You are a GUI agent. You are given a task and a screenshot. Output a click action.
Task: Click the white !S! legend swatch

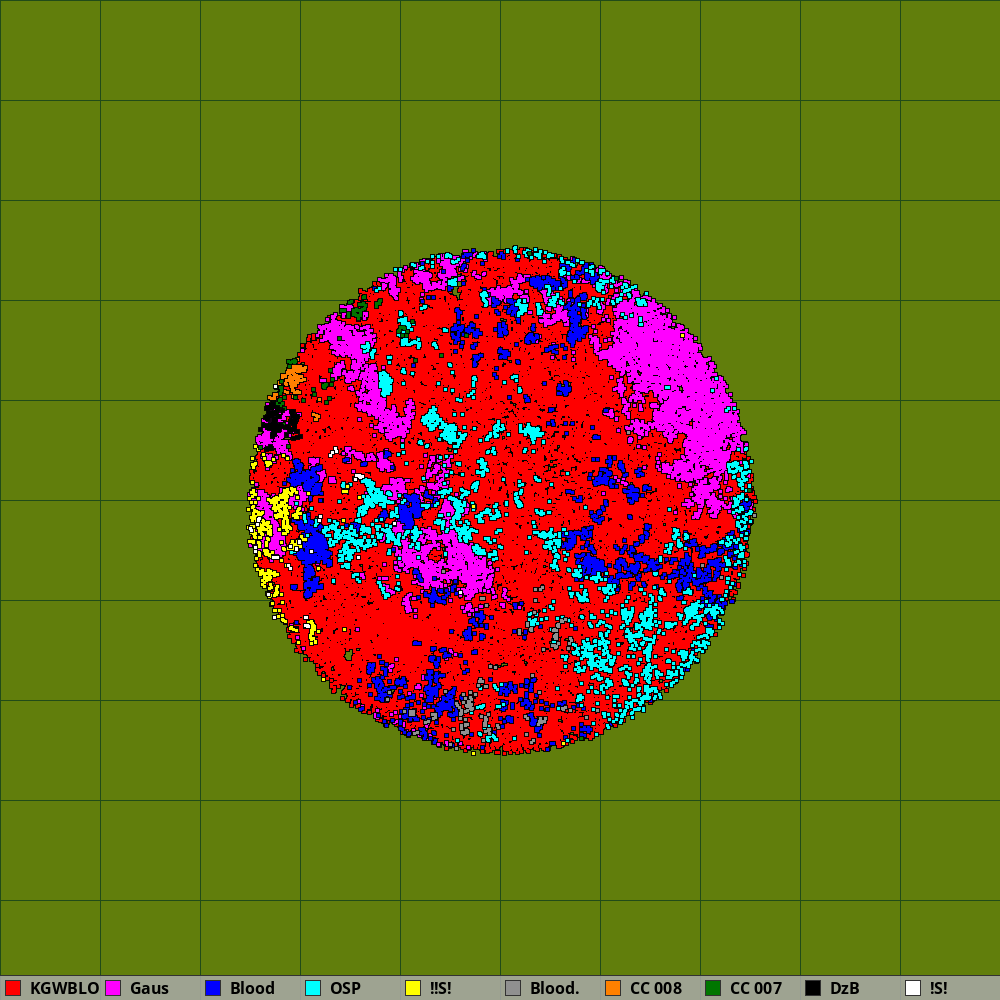(913, 988)
